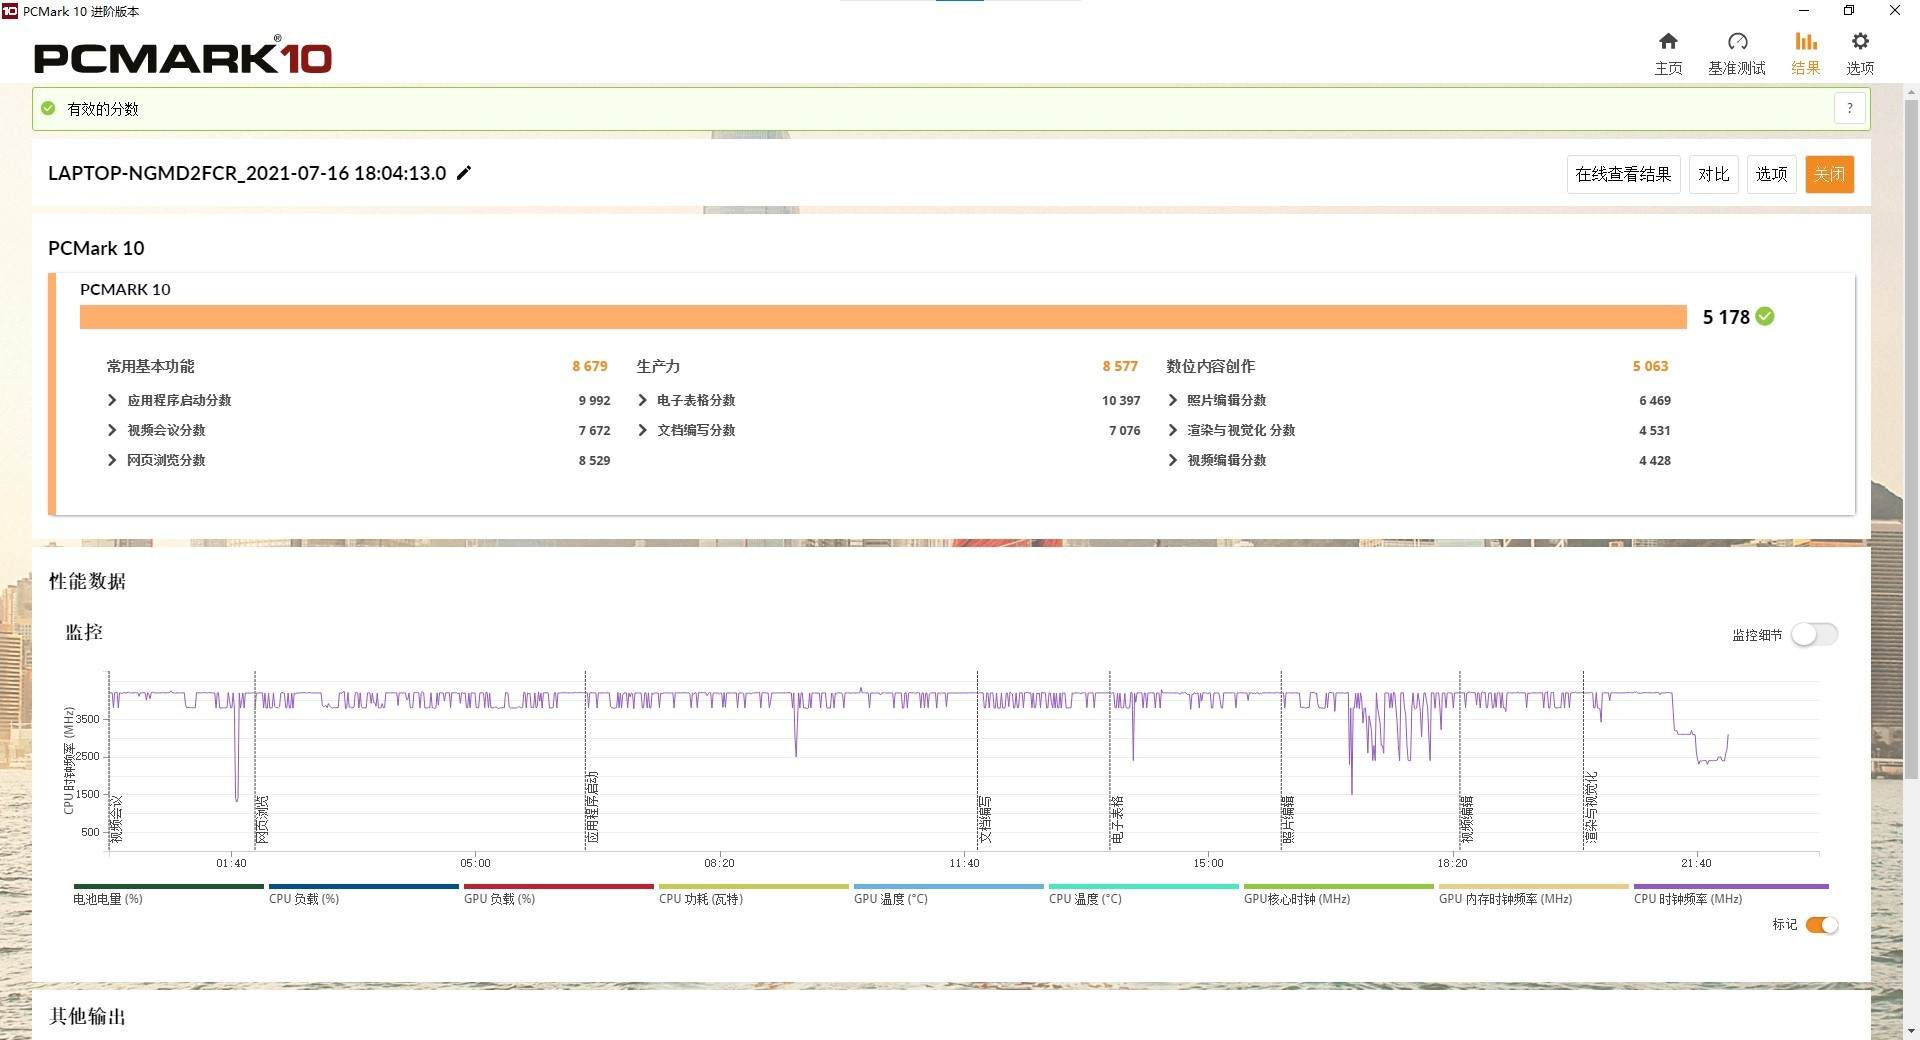Click the 应用程序启动分数 value 9 992
Screen dimensions: 1920x1040
click(x=594, y=400)
